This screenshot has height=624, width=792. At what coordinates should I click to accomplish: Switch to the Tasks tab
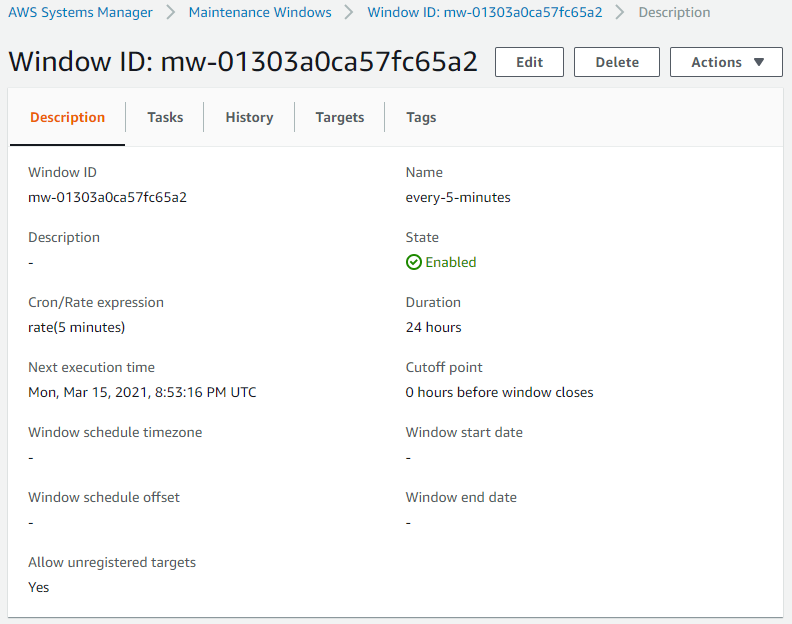165,117
